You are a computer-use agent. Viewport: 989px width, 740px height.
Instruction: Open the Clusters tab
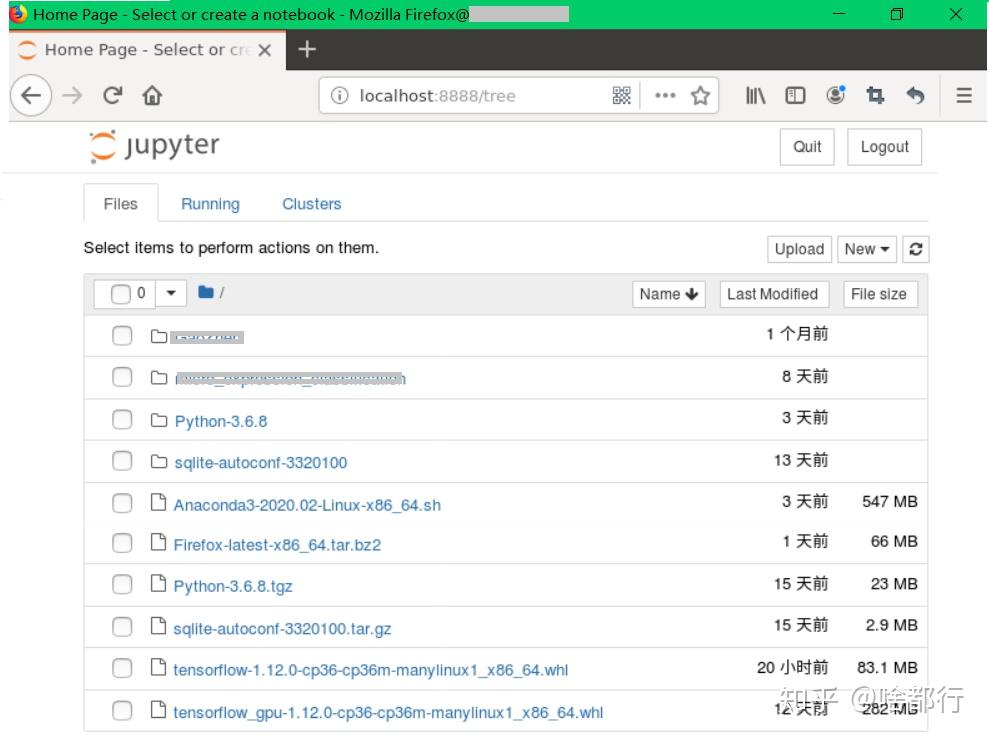click(x=311, y=203)
